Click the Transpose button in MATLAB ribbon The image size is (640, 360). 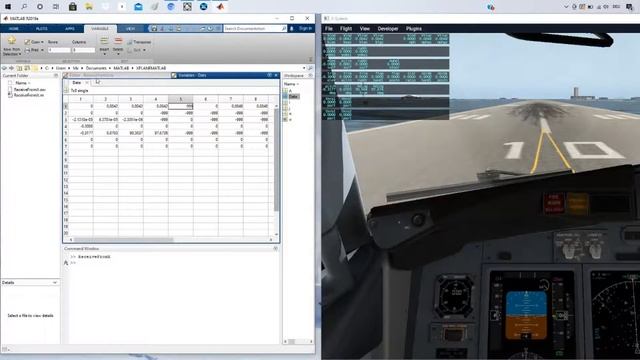click(139, 42)
